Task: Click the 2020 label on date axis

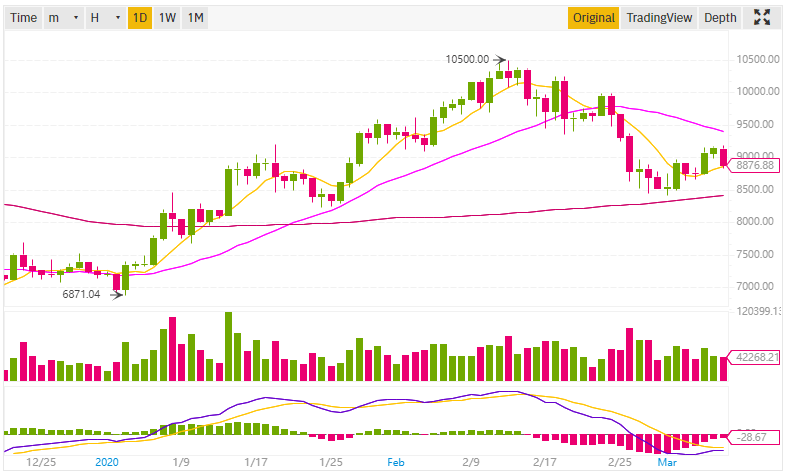Action: [x=107, y=464]
